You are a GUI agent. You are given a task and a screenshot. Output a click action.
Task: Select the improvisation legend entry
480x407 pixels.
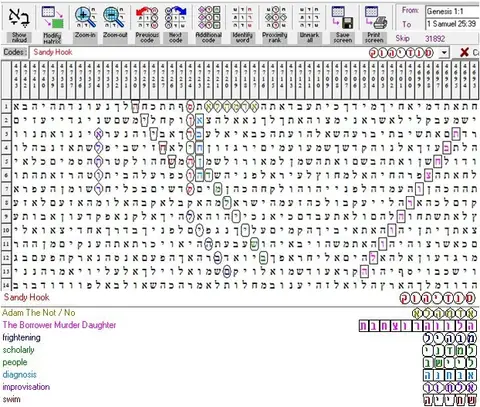click(26, 387)
